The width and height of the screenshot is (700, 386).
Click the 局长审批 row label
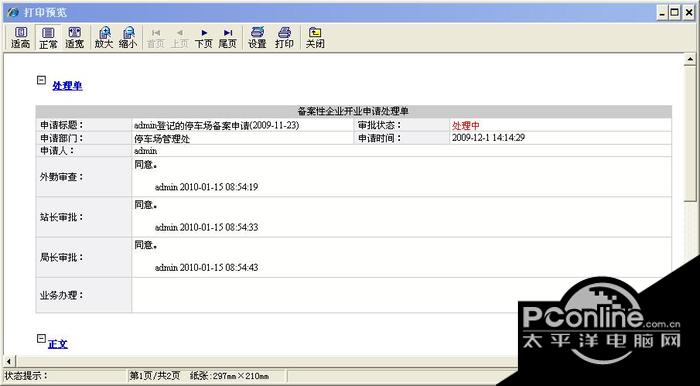[62, 257]
